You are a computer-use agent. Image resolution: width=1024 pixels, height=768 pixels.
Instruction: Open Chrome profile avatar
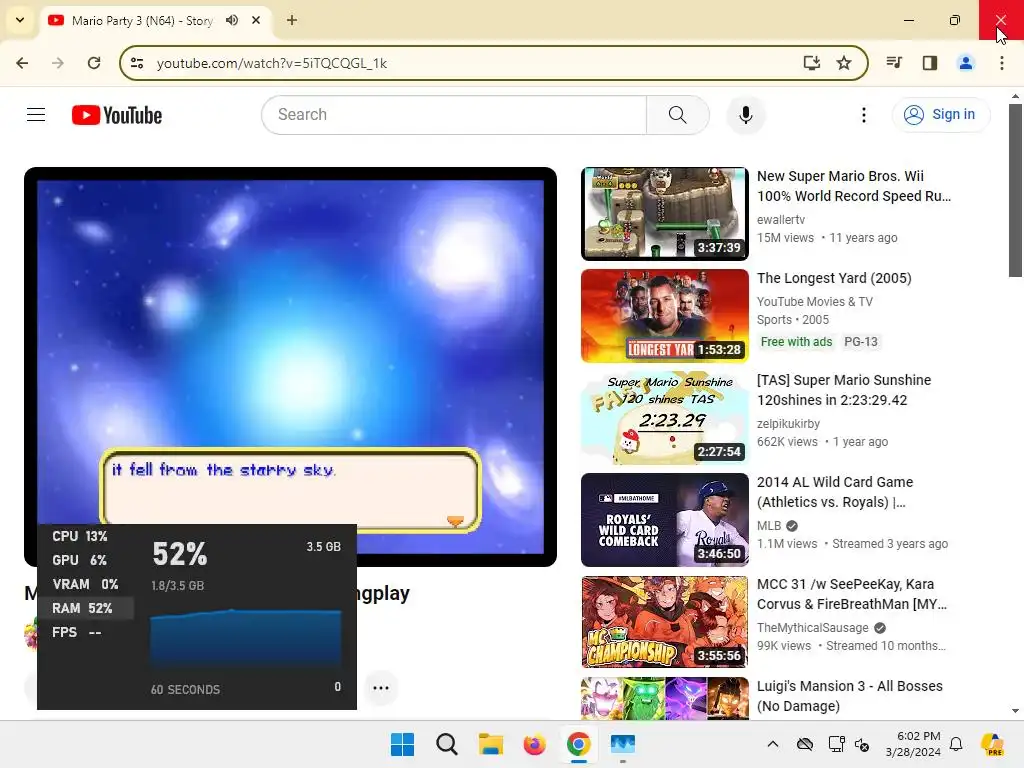pyautogui.click(x=965, y=63)
